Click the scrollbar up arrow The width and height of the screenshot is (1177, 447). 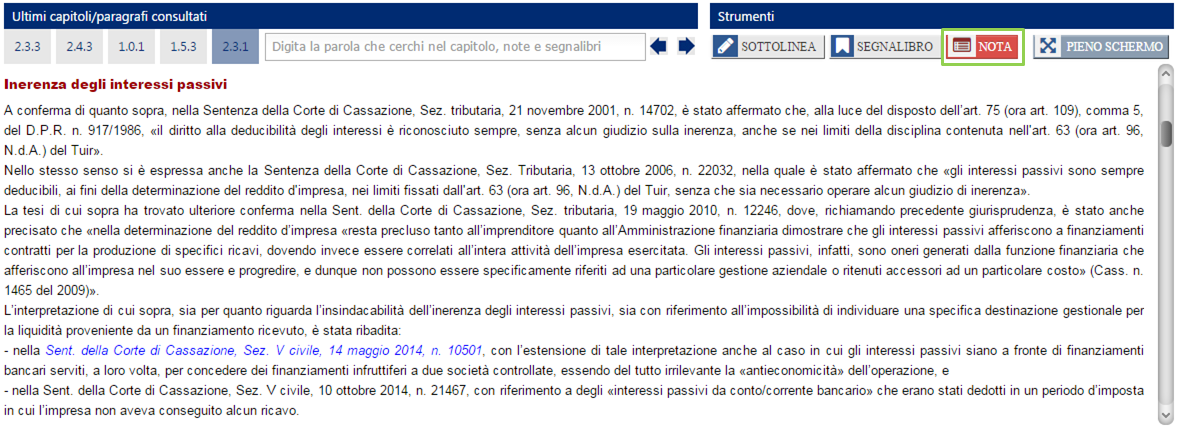coord(1166,74)
